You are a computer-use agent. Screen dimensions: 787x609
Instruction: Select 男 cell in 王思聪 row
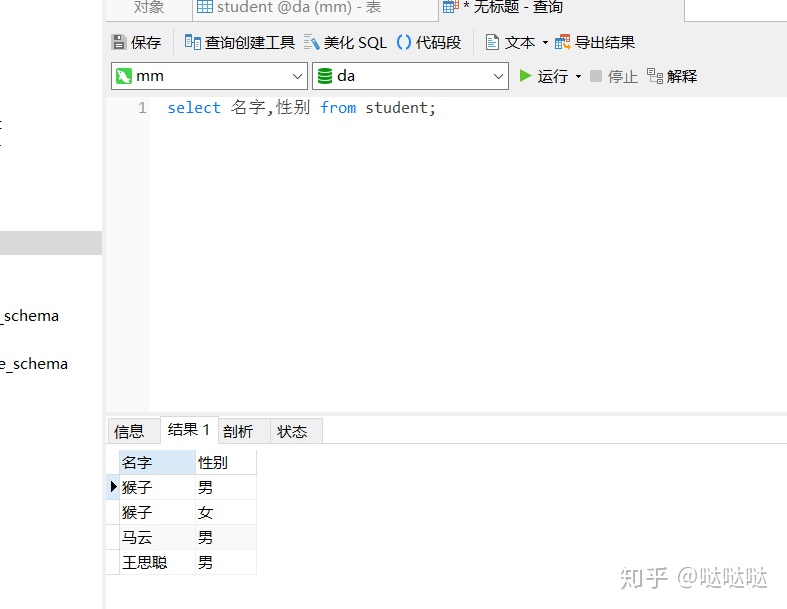(x=226, y=562)
